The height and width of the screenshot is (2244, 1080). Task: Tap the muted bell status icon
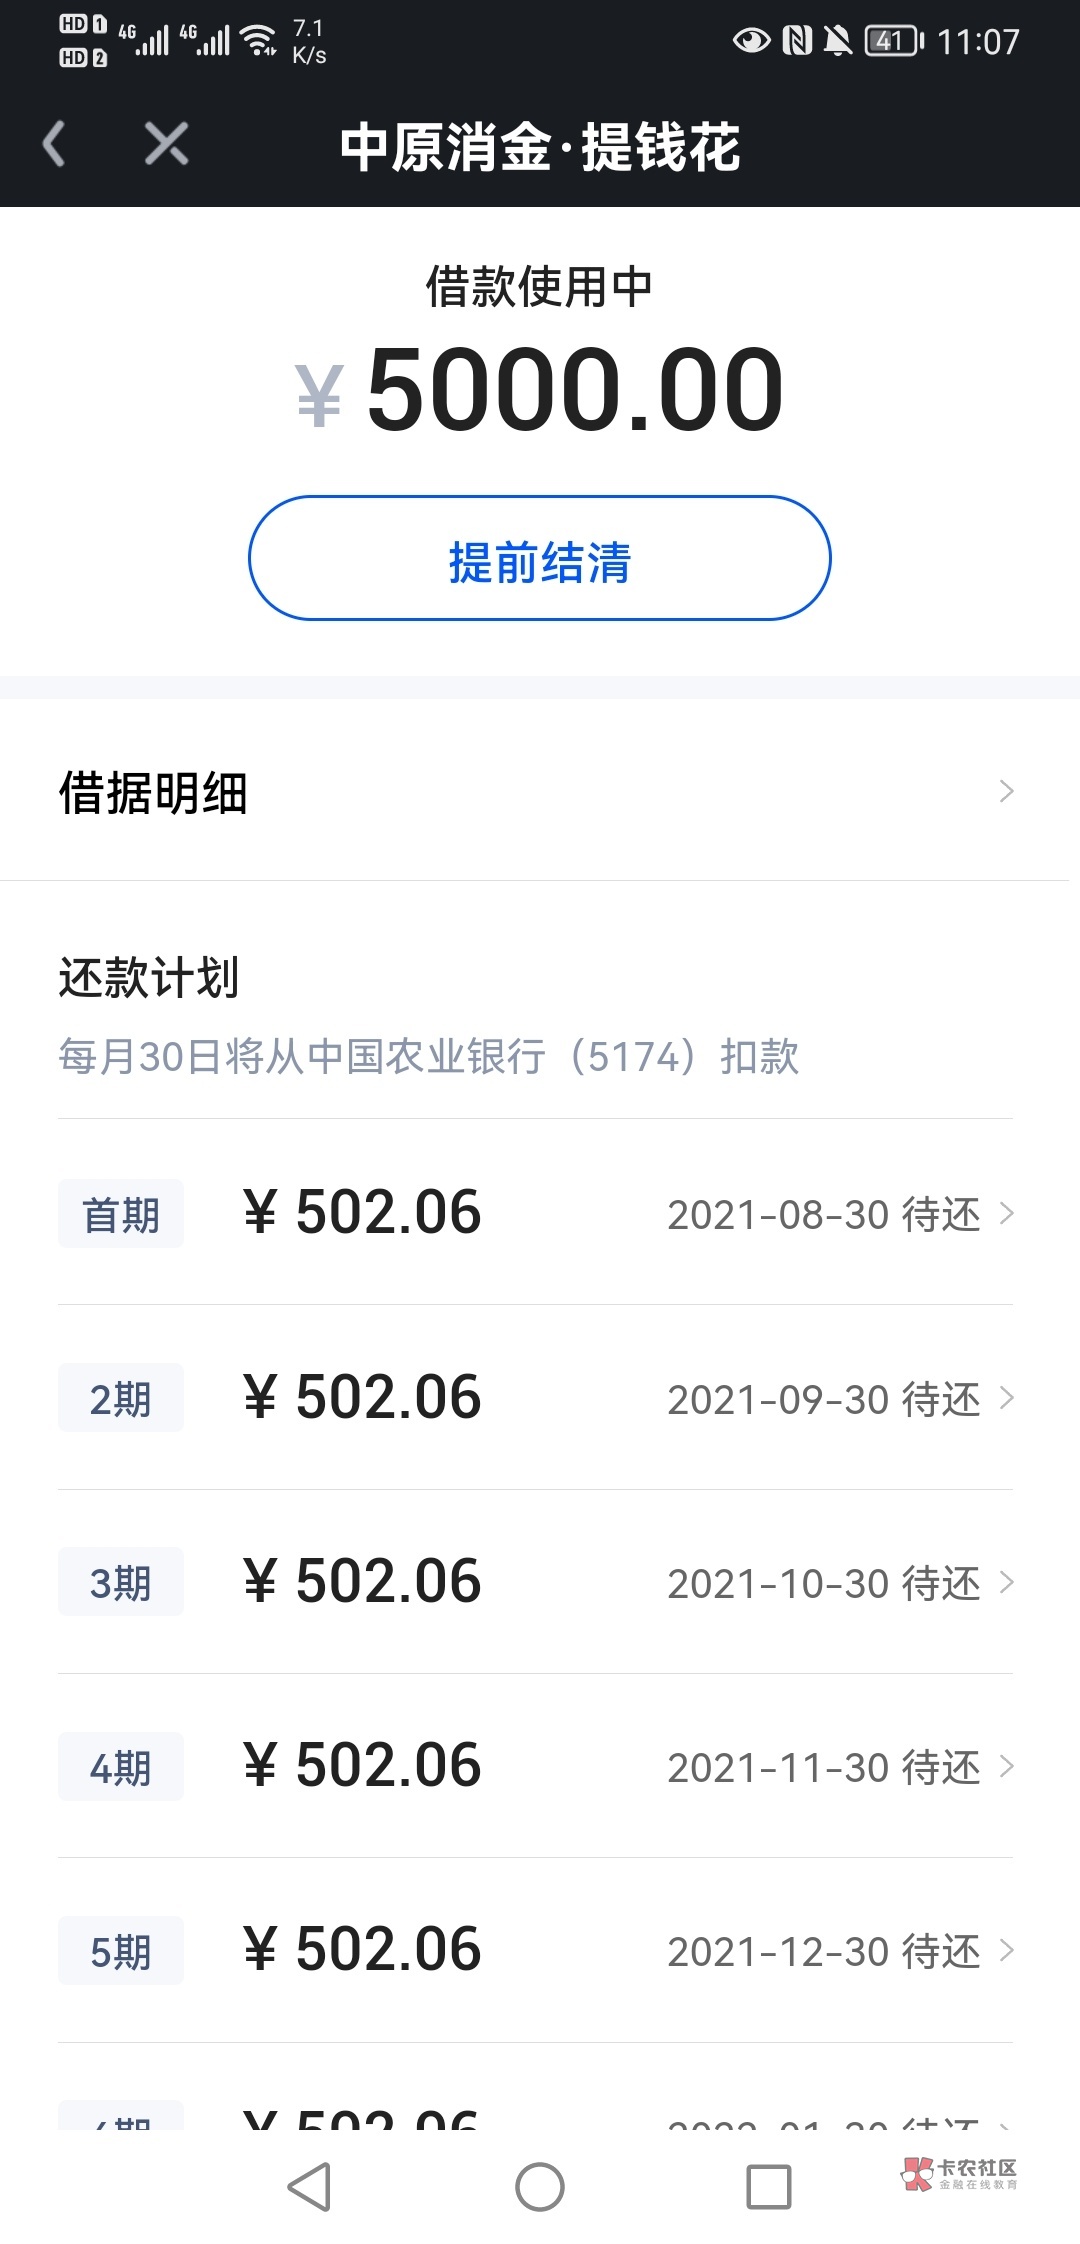837,41
